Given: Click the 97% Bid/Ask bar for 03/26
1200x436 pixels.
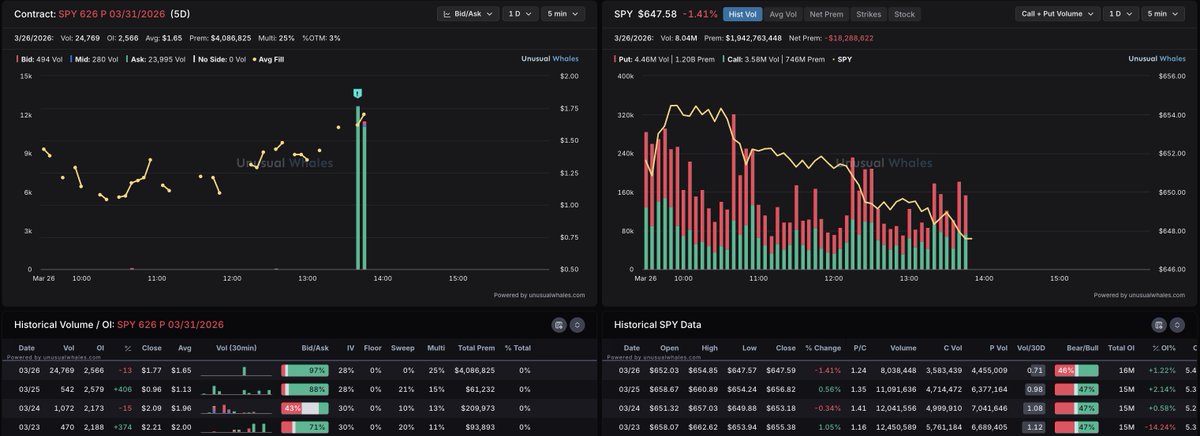Looking at the screenshot, I should coord(304,371).
